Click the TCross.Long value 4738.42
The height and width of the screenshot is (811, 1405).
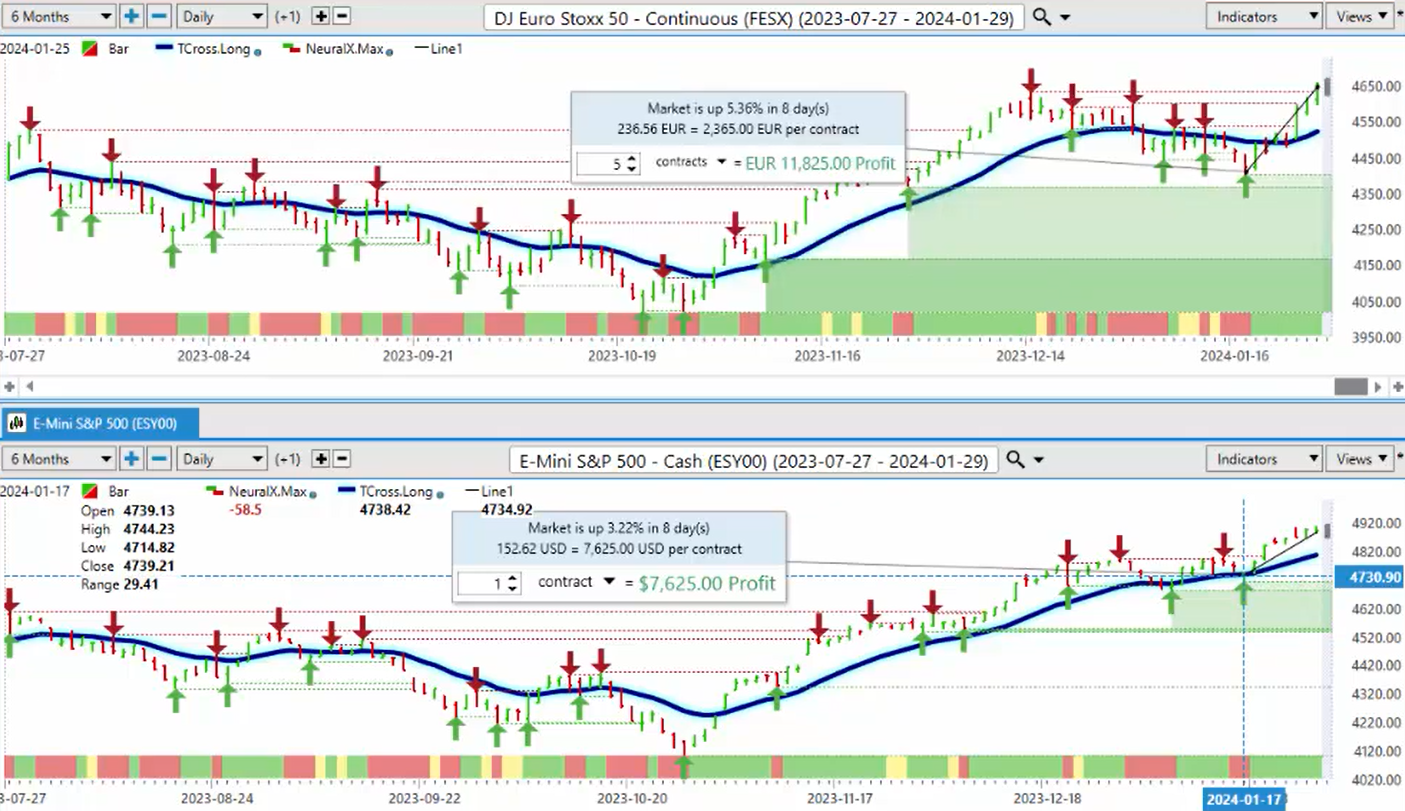385,509
